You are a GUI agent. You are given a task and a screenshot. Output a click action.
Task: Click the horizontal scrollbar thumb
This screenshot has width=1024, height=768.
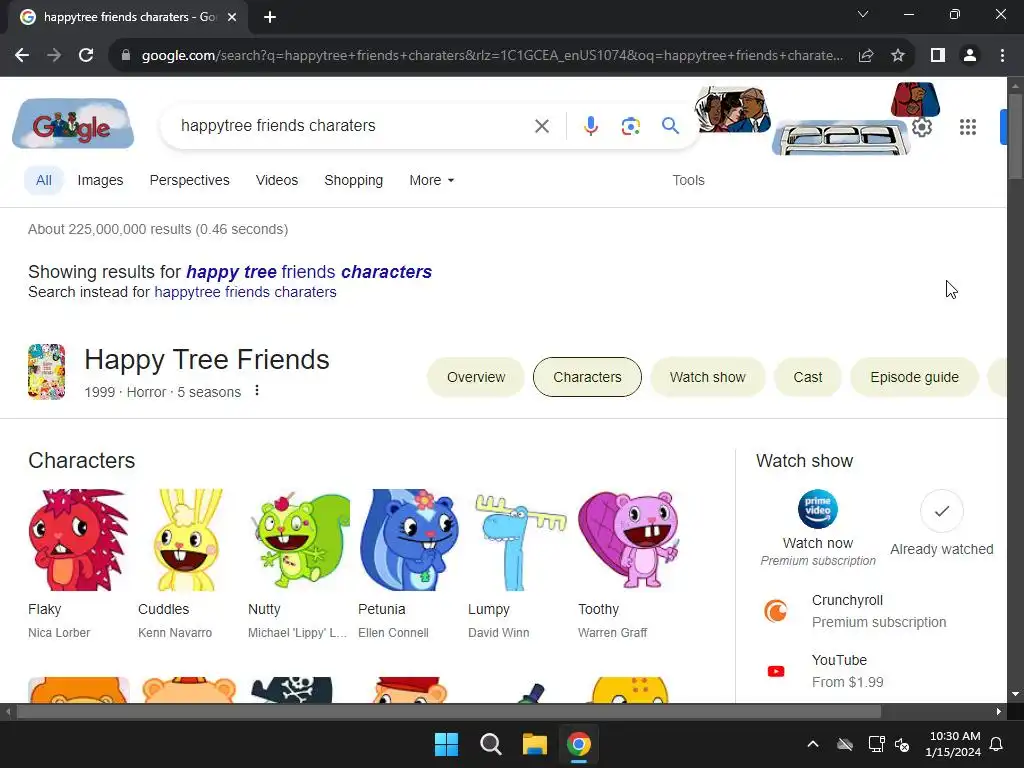click(x=449, y=712)
